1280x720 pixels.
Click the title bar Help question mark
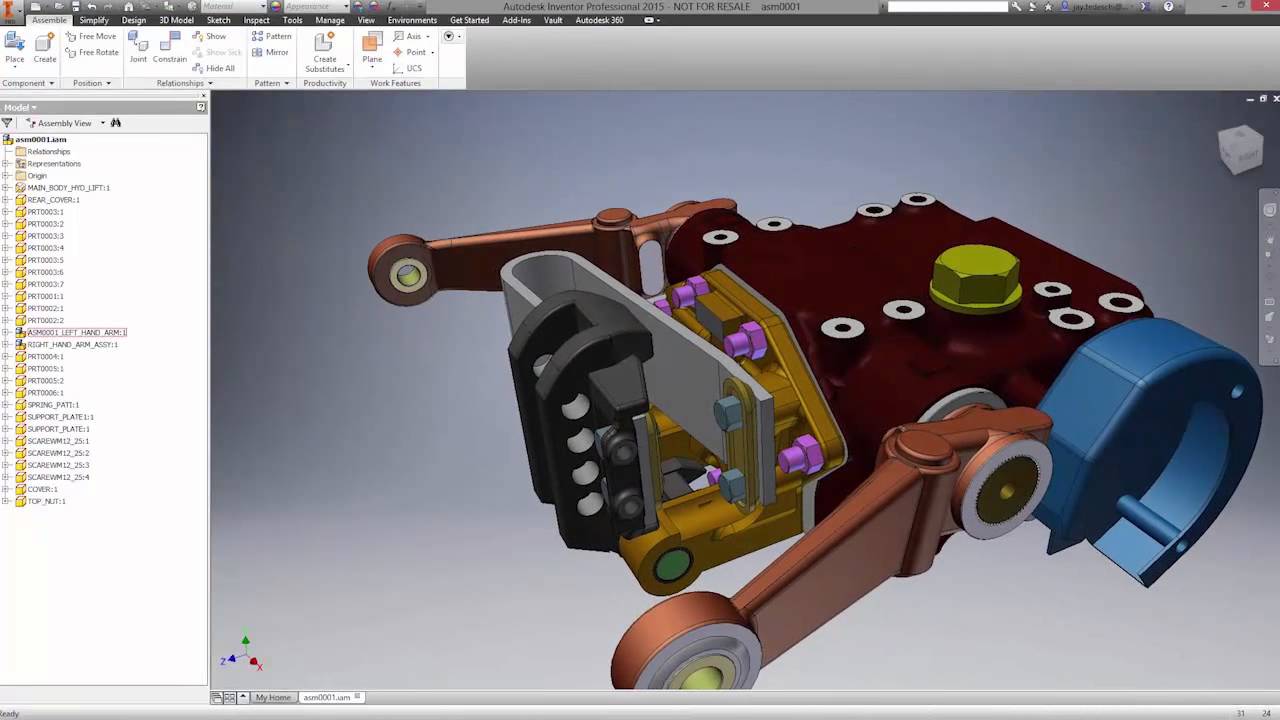(1168, 7)
